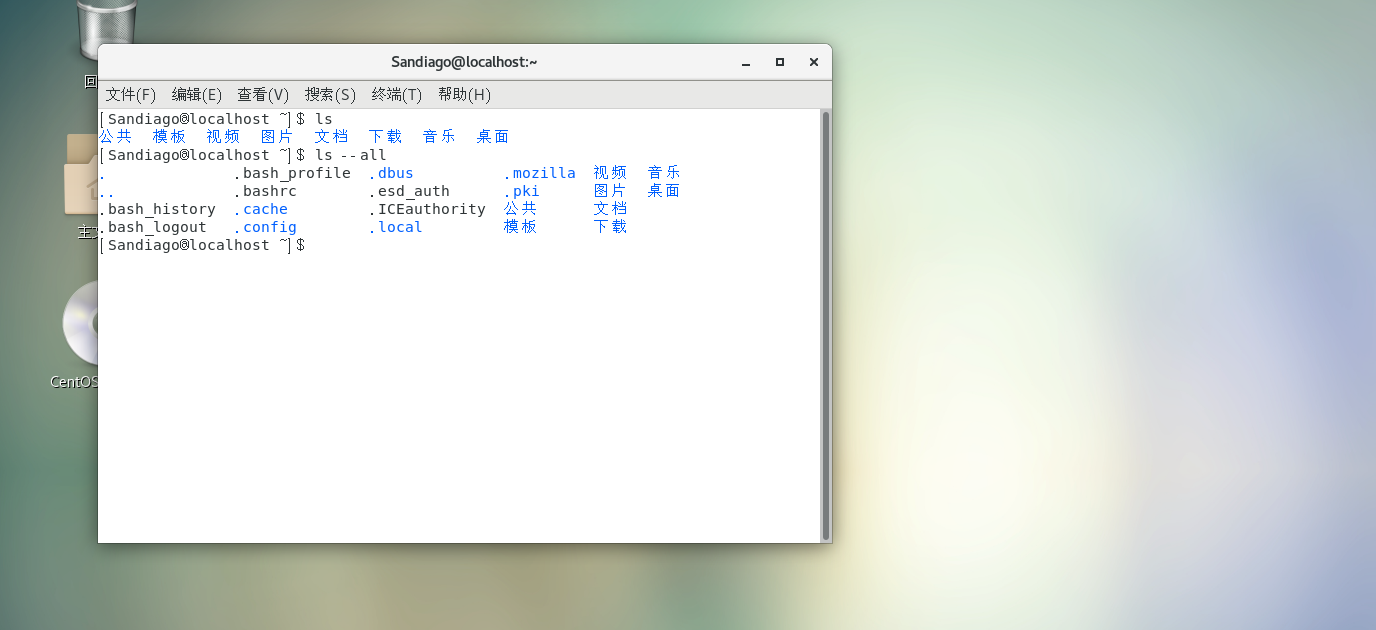Click the .dbus directory entry
The image size is (1376, 630).
click(391, 173)
